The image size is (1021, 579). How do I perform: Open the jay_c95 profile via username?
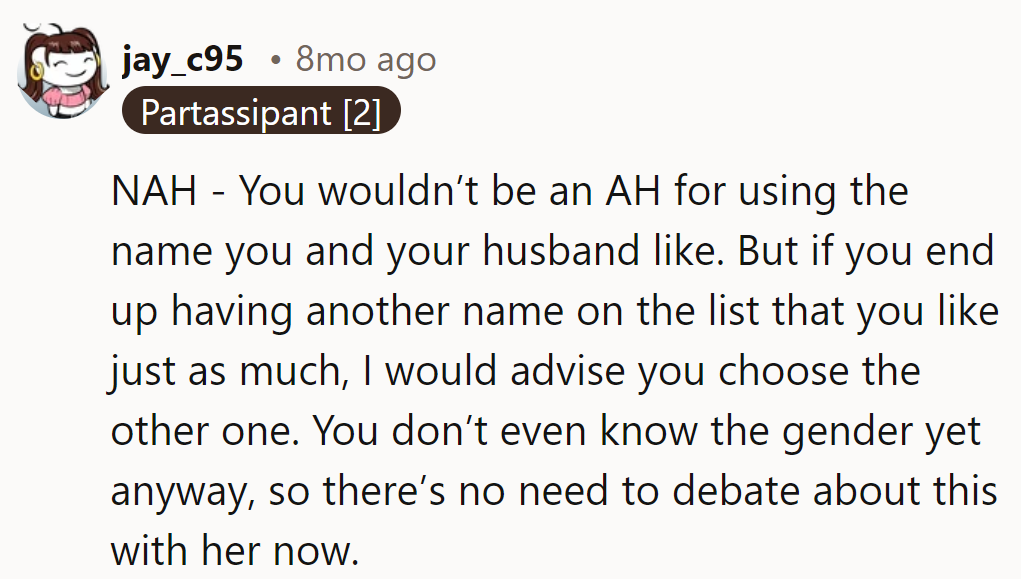point(182,59)
